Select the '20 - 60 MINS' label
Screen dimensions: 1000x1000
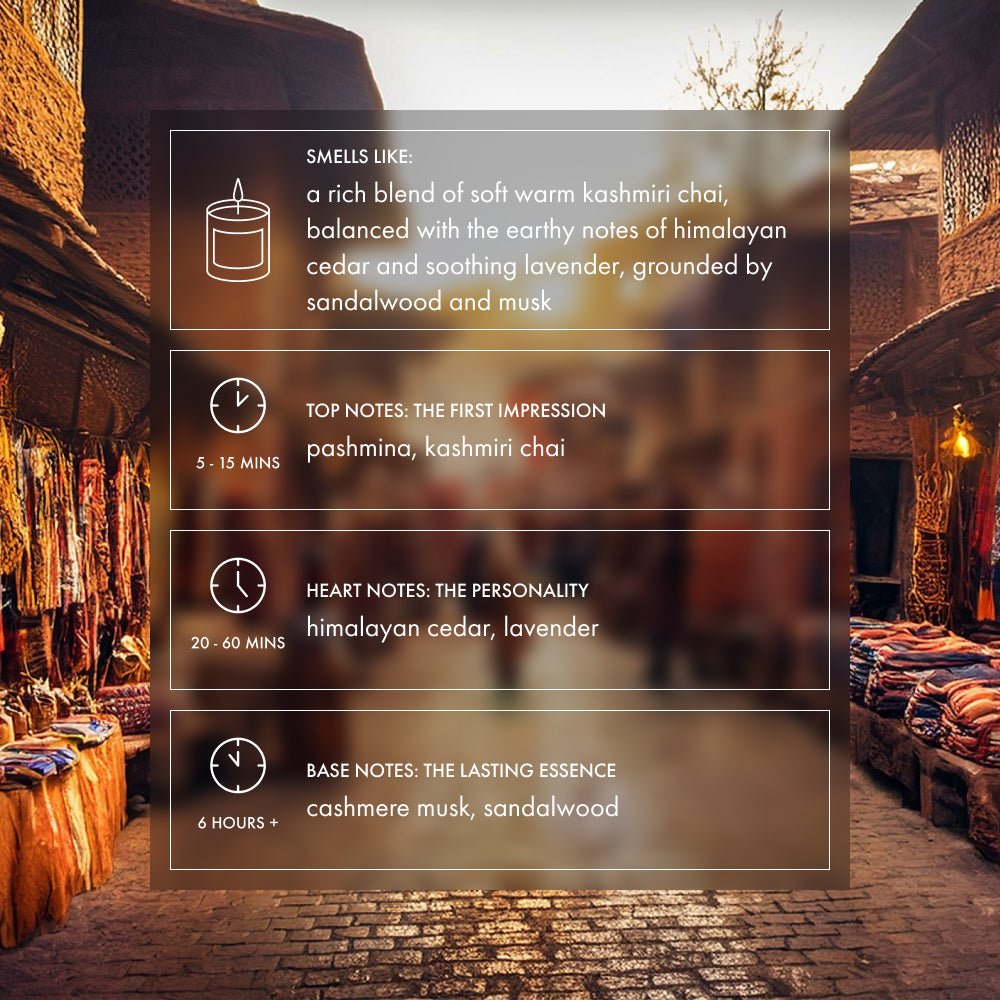tap(238, 643)
